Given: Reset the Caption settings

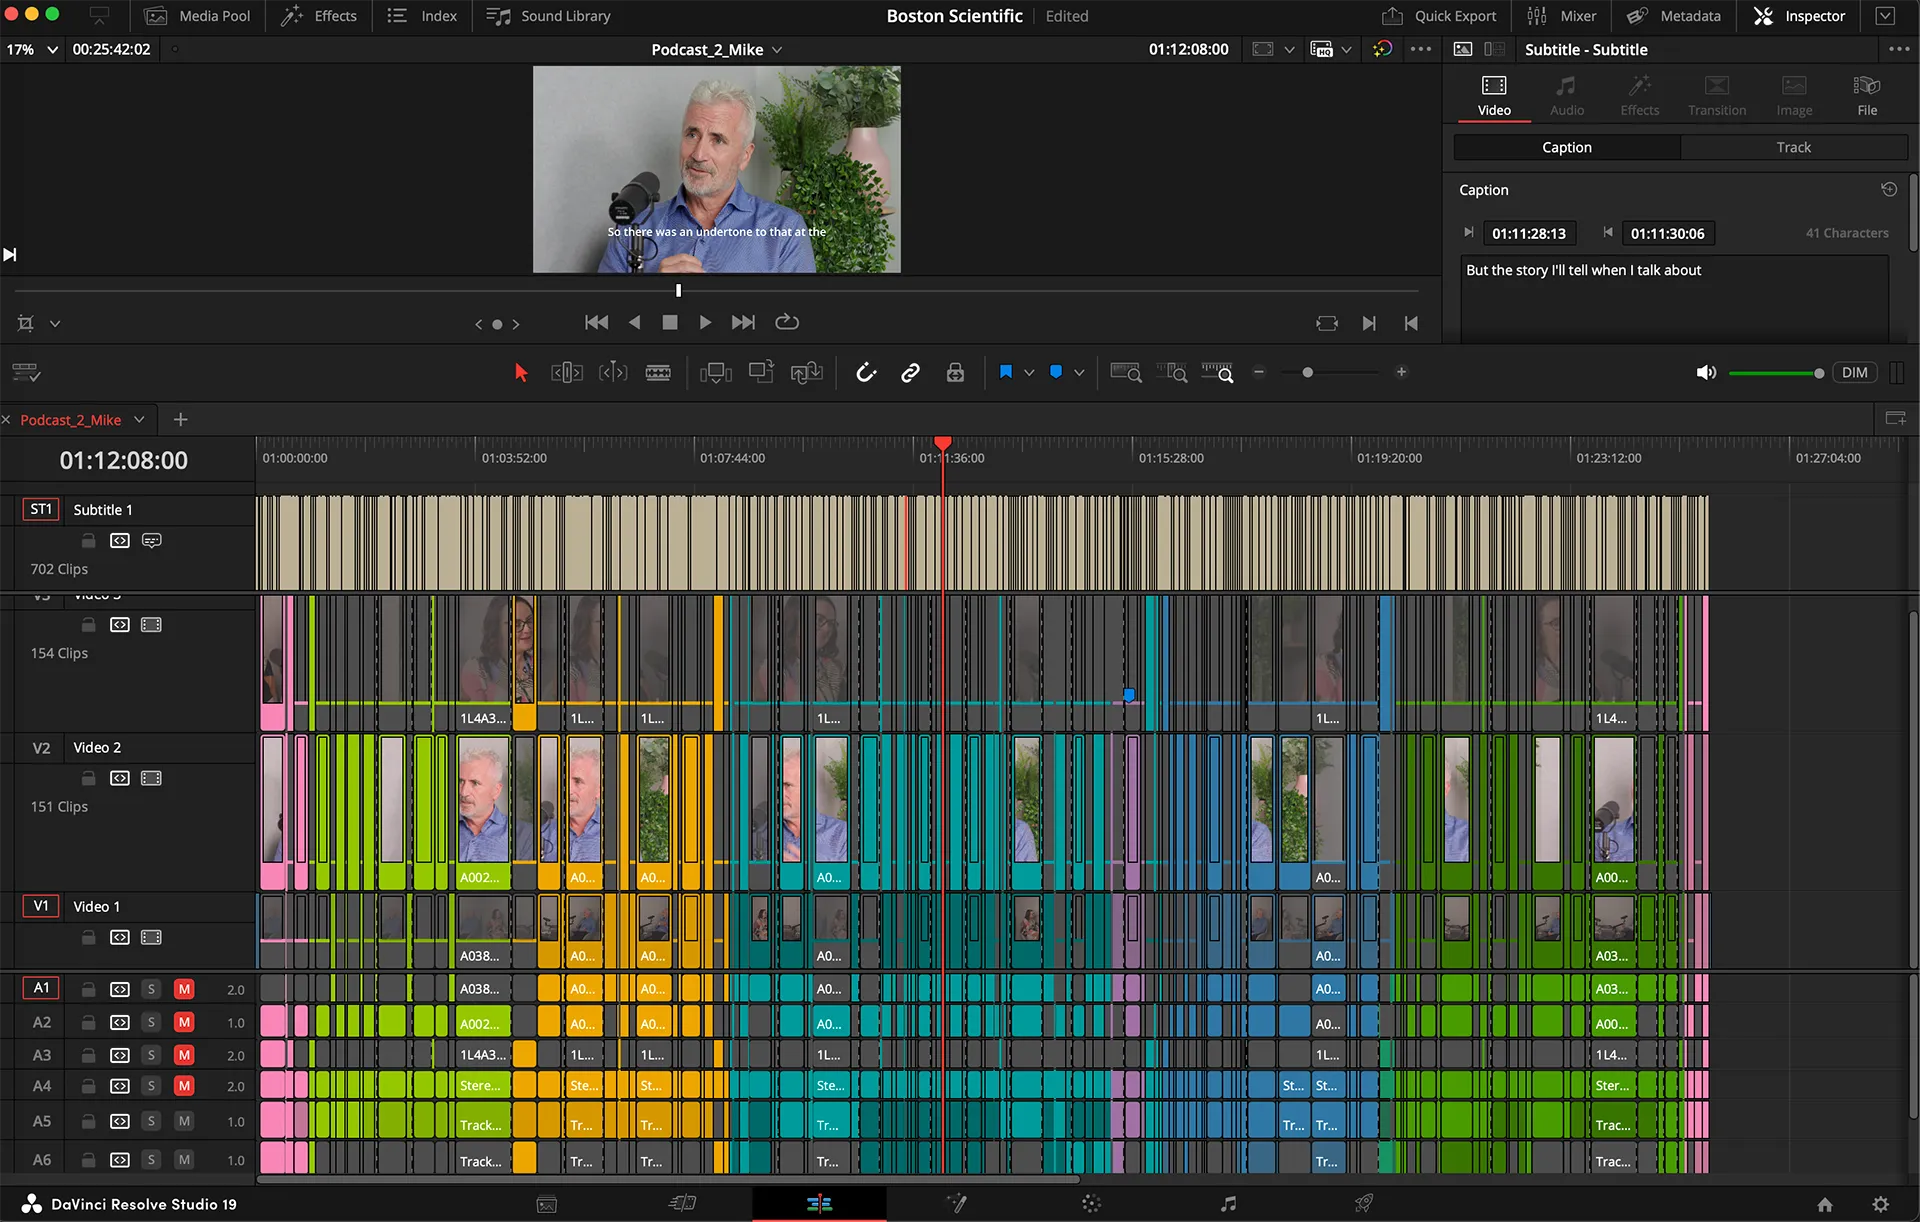Looking at the screenshot, I should click(x=1889, y=189).
